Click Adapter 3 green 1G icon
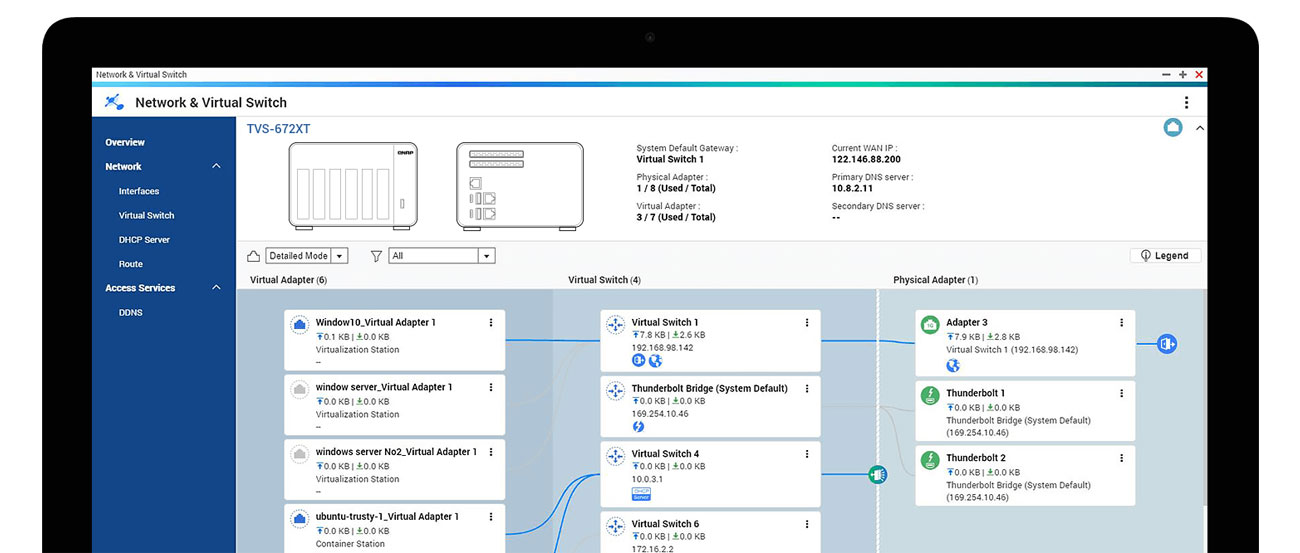The width and height of the screenshot is (1300, 553). 930,325
